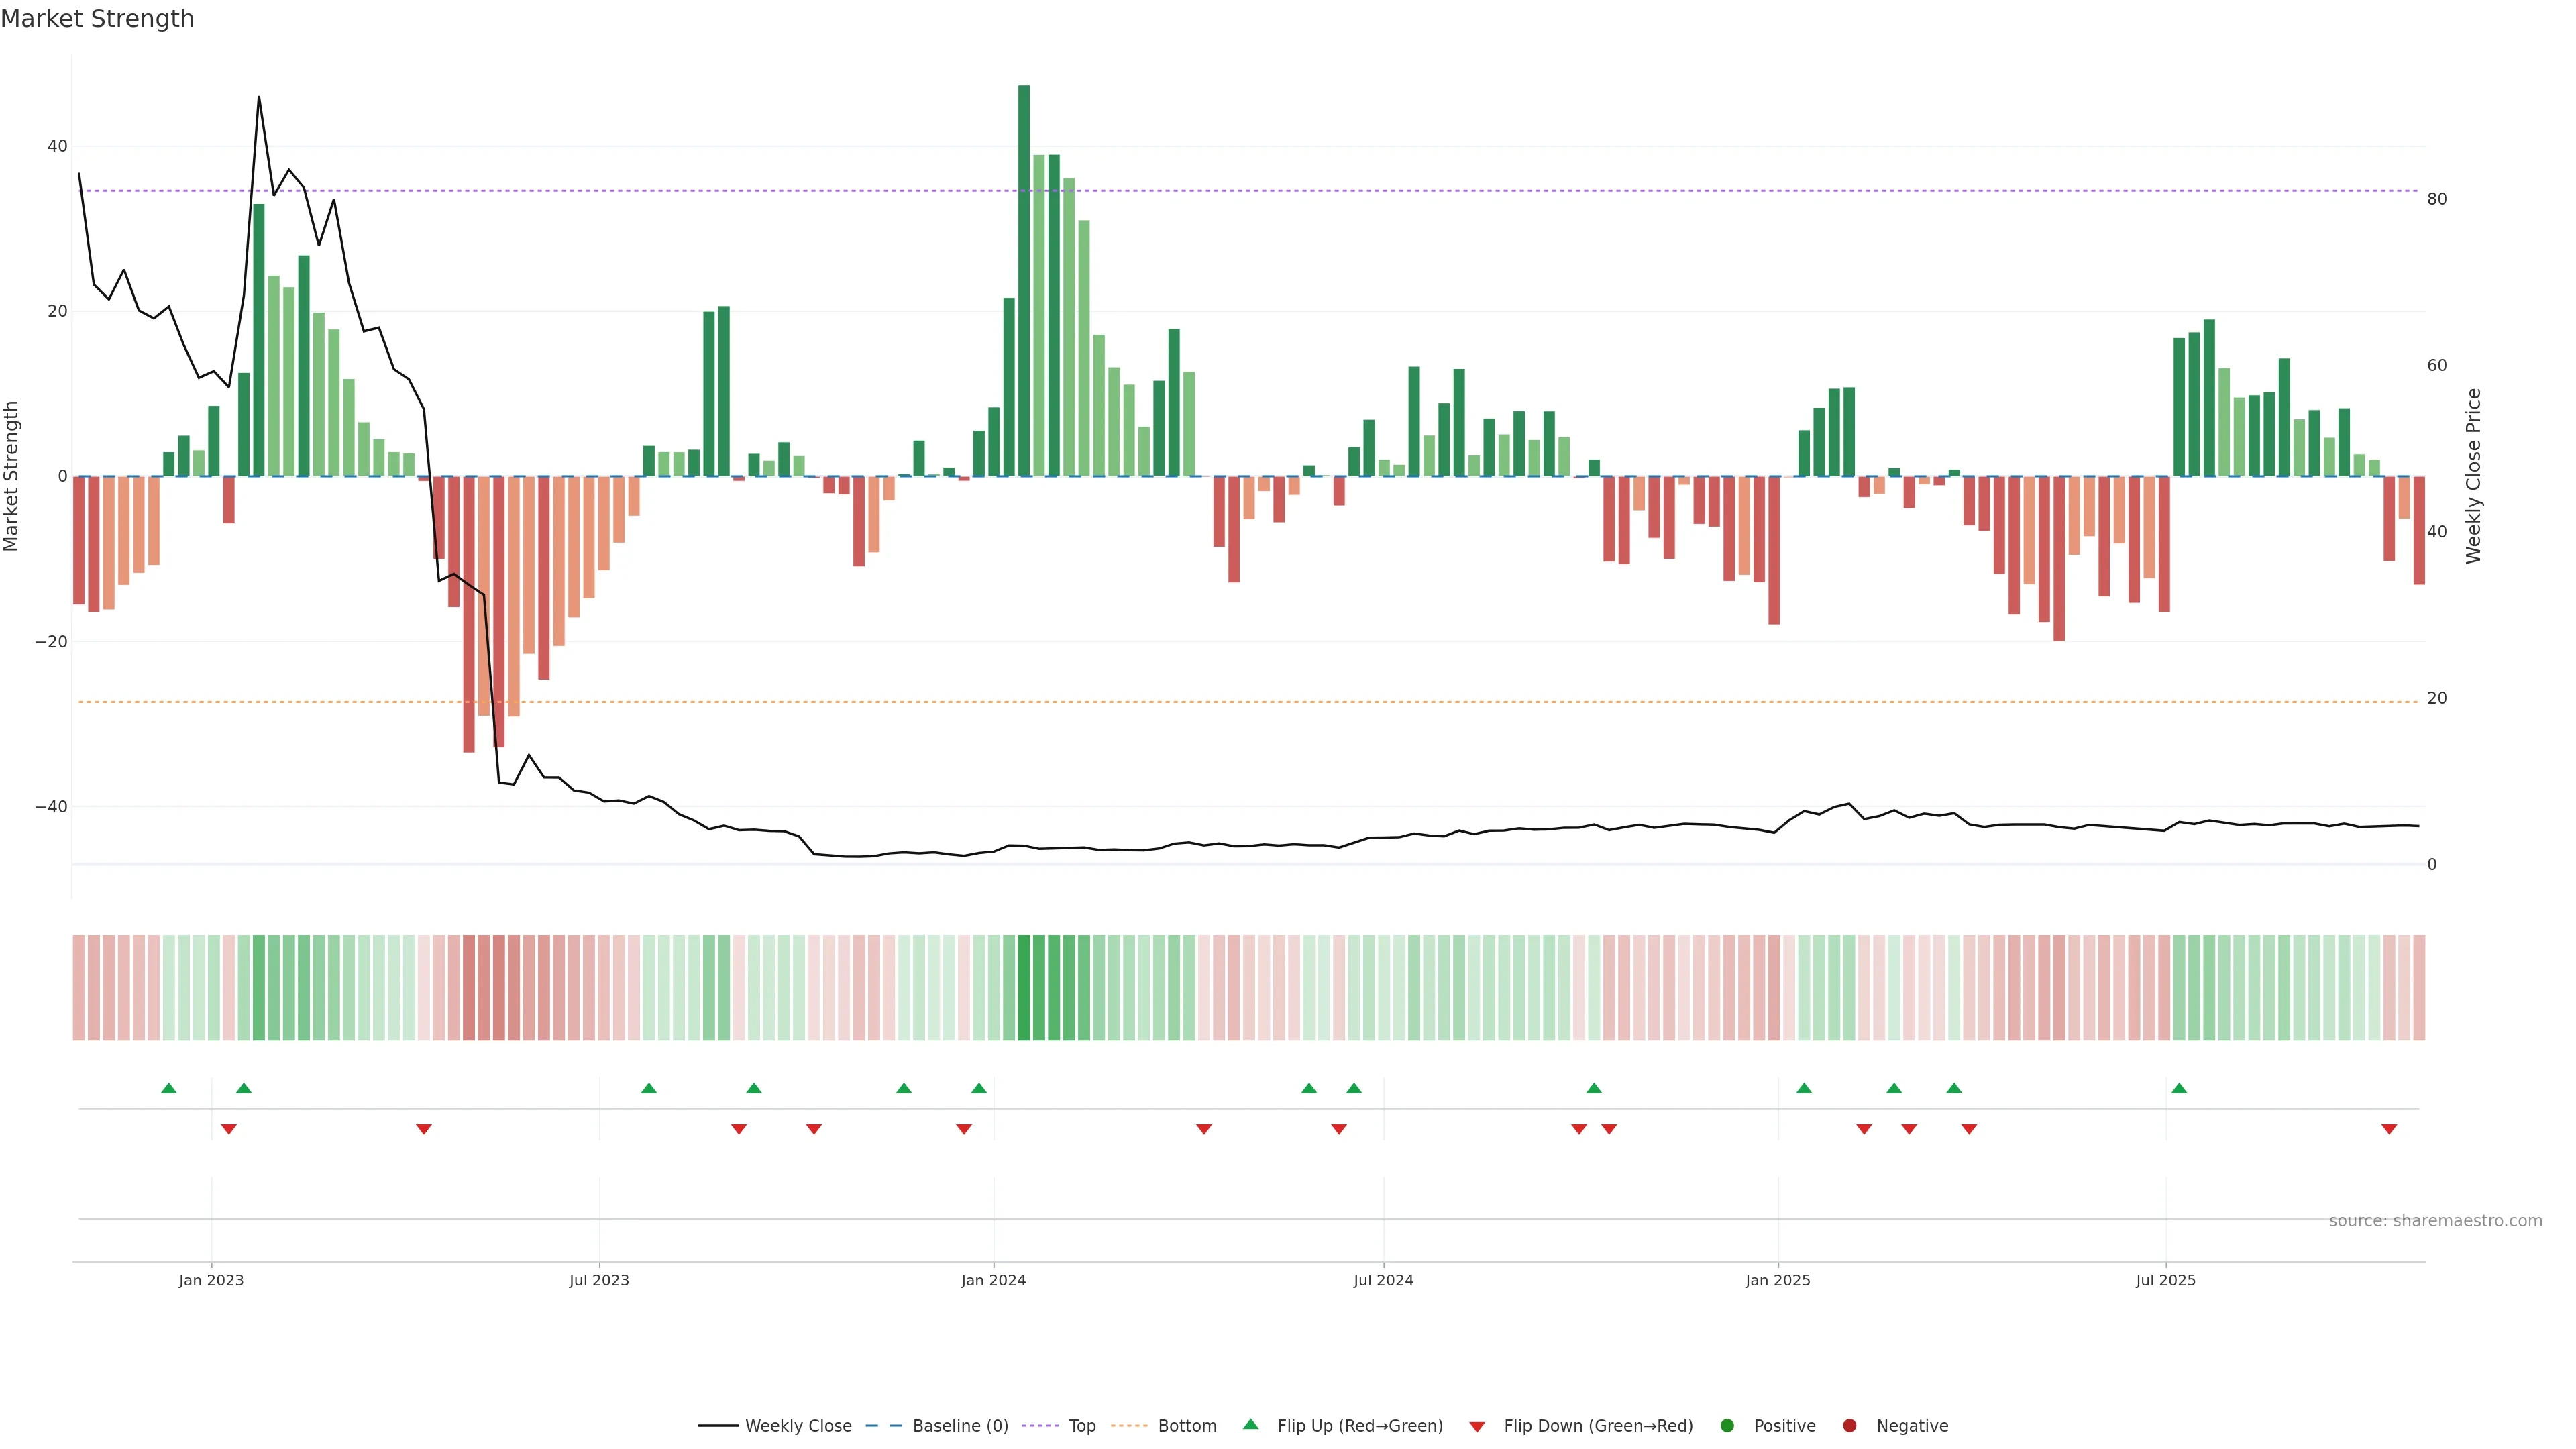Click the Jul 2025 x-axis label
The width and height of the screenshot is (2576, 1449).
click(2166, 1280)
